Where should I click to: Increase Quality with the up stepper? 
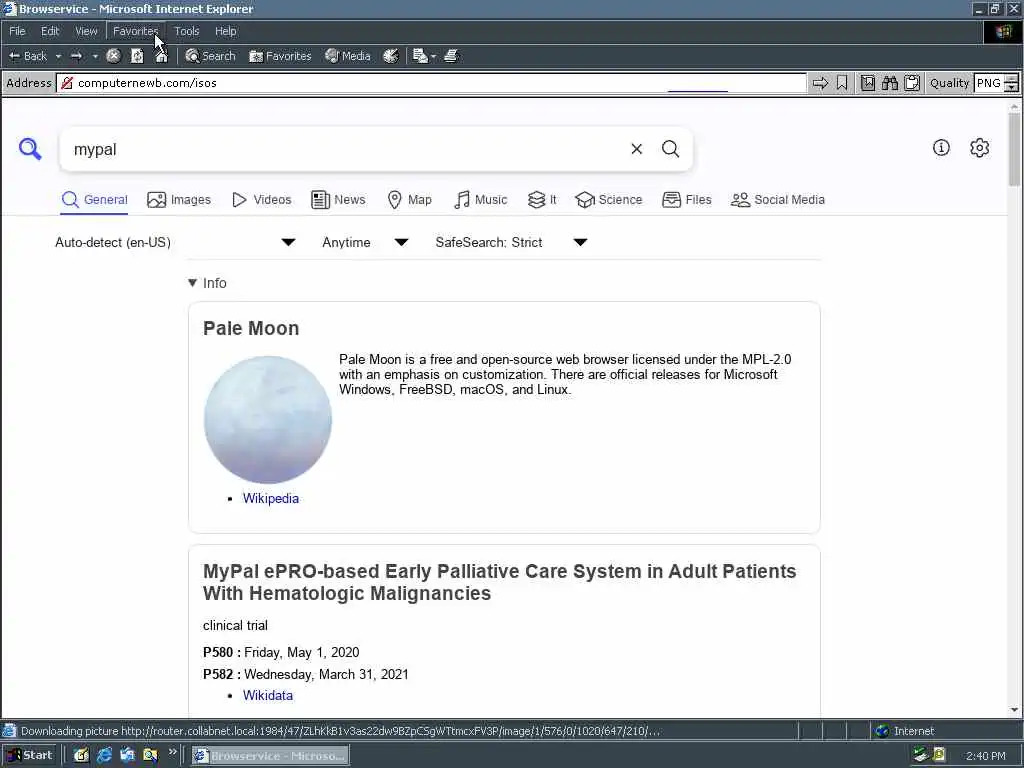click(x=1012, y=78)
